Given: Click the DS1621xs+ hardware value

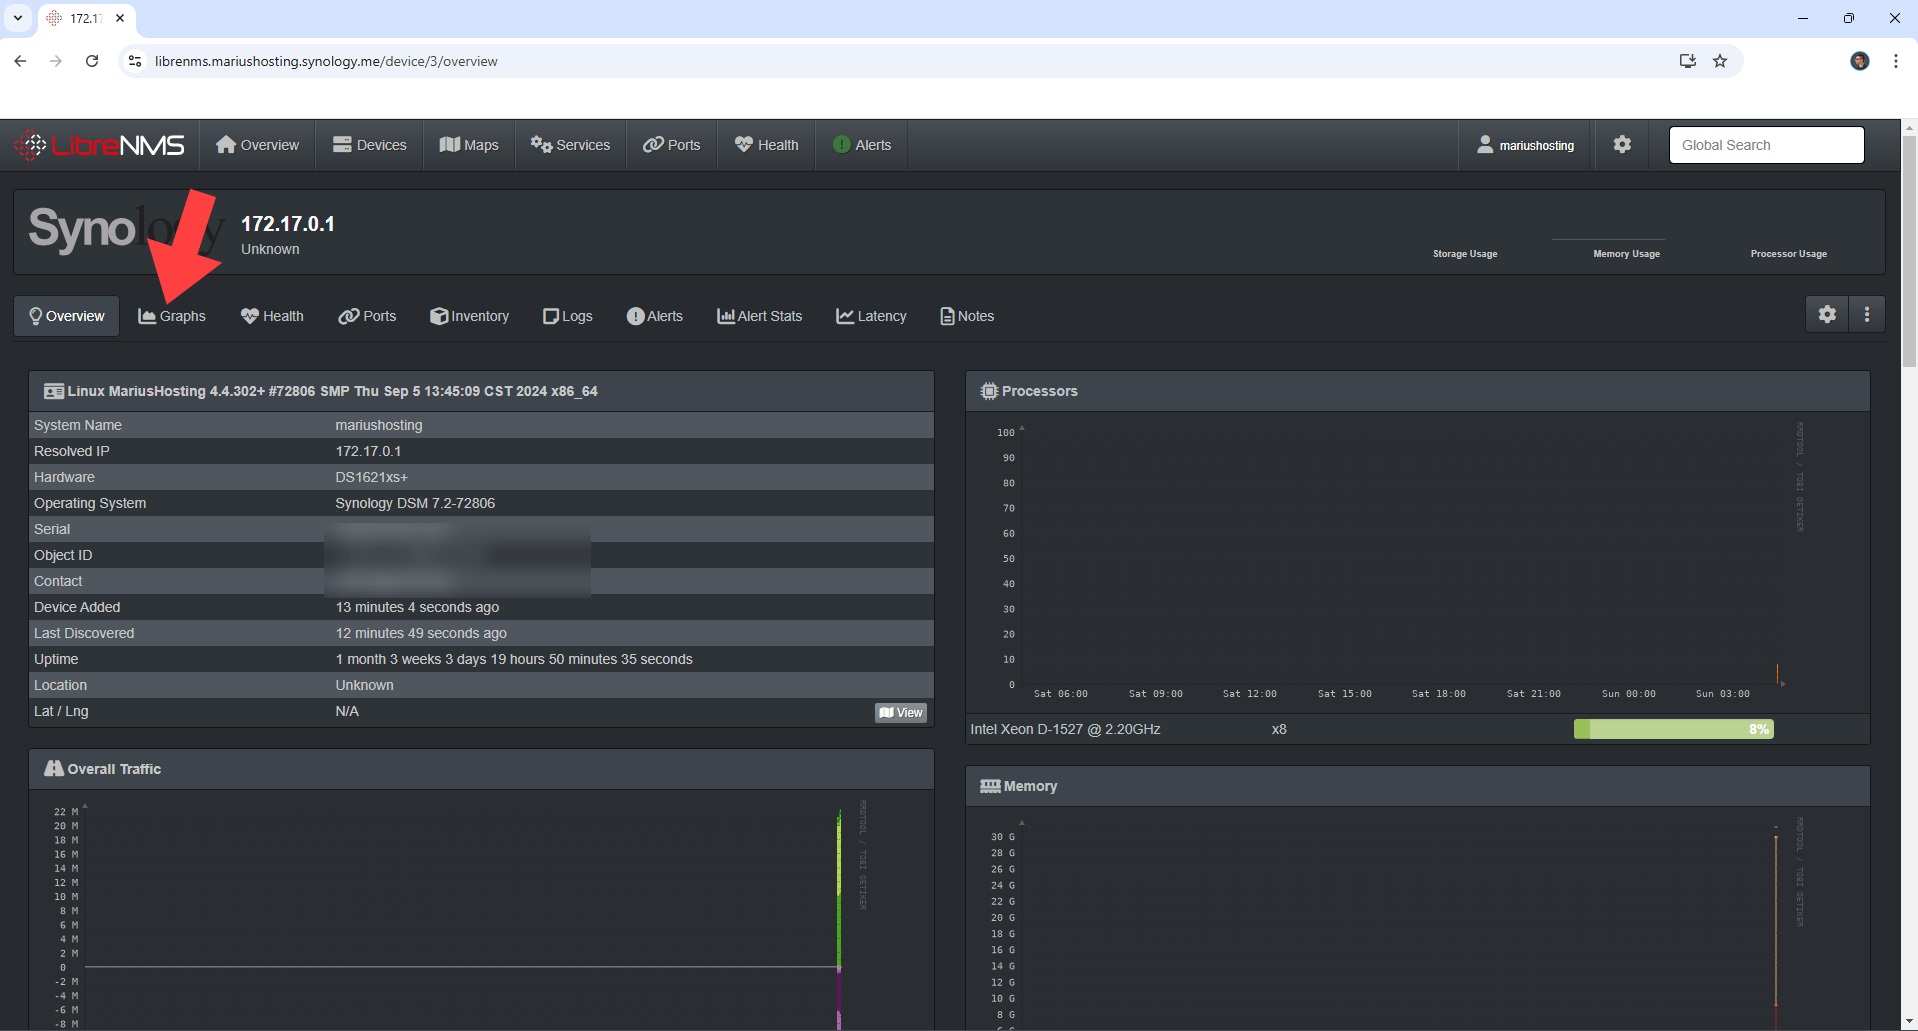Looking at the screenshot, I should [372, 477].
